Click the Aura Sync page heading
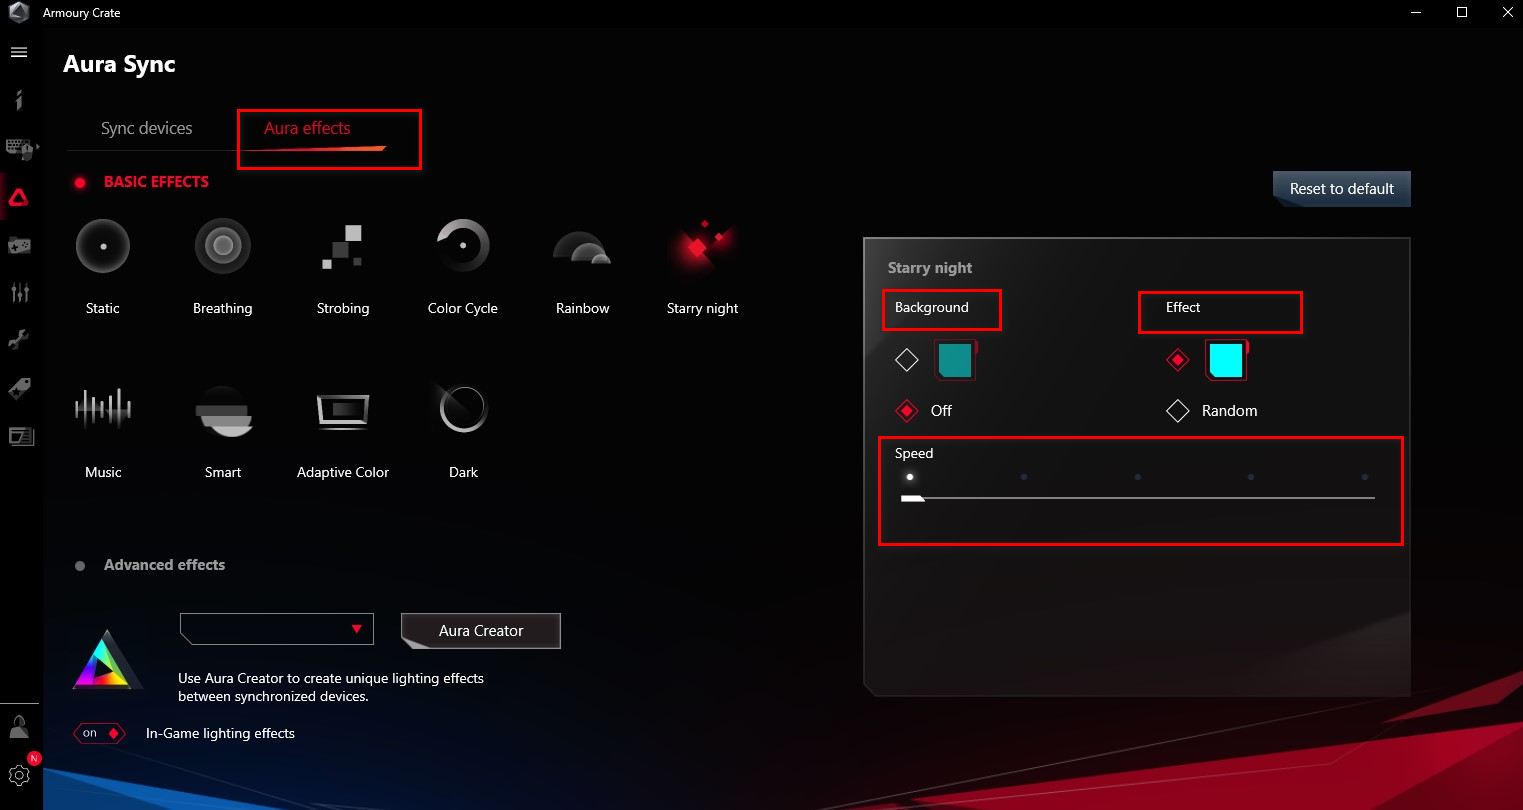 point(119,64)
